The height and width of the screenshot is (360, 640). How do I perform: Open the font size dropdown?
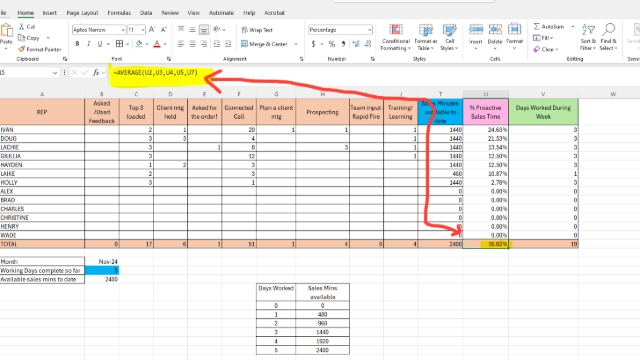pyautogui.click(x=142, y=30)
